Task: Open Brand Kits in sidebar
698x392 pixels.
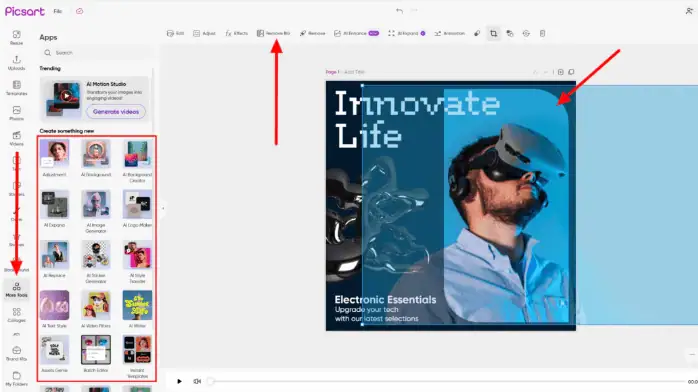Action: pyautogui.click(x=16, y=353)
